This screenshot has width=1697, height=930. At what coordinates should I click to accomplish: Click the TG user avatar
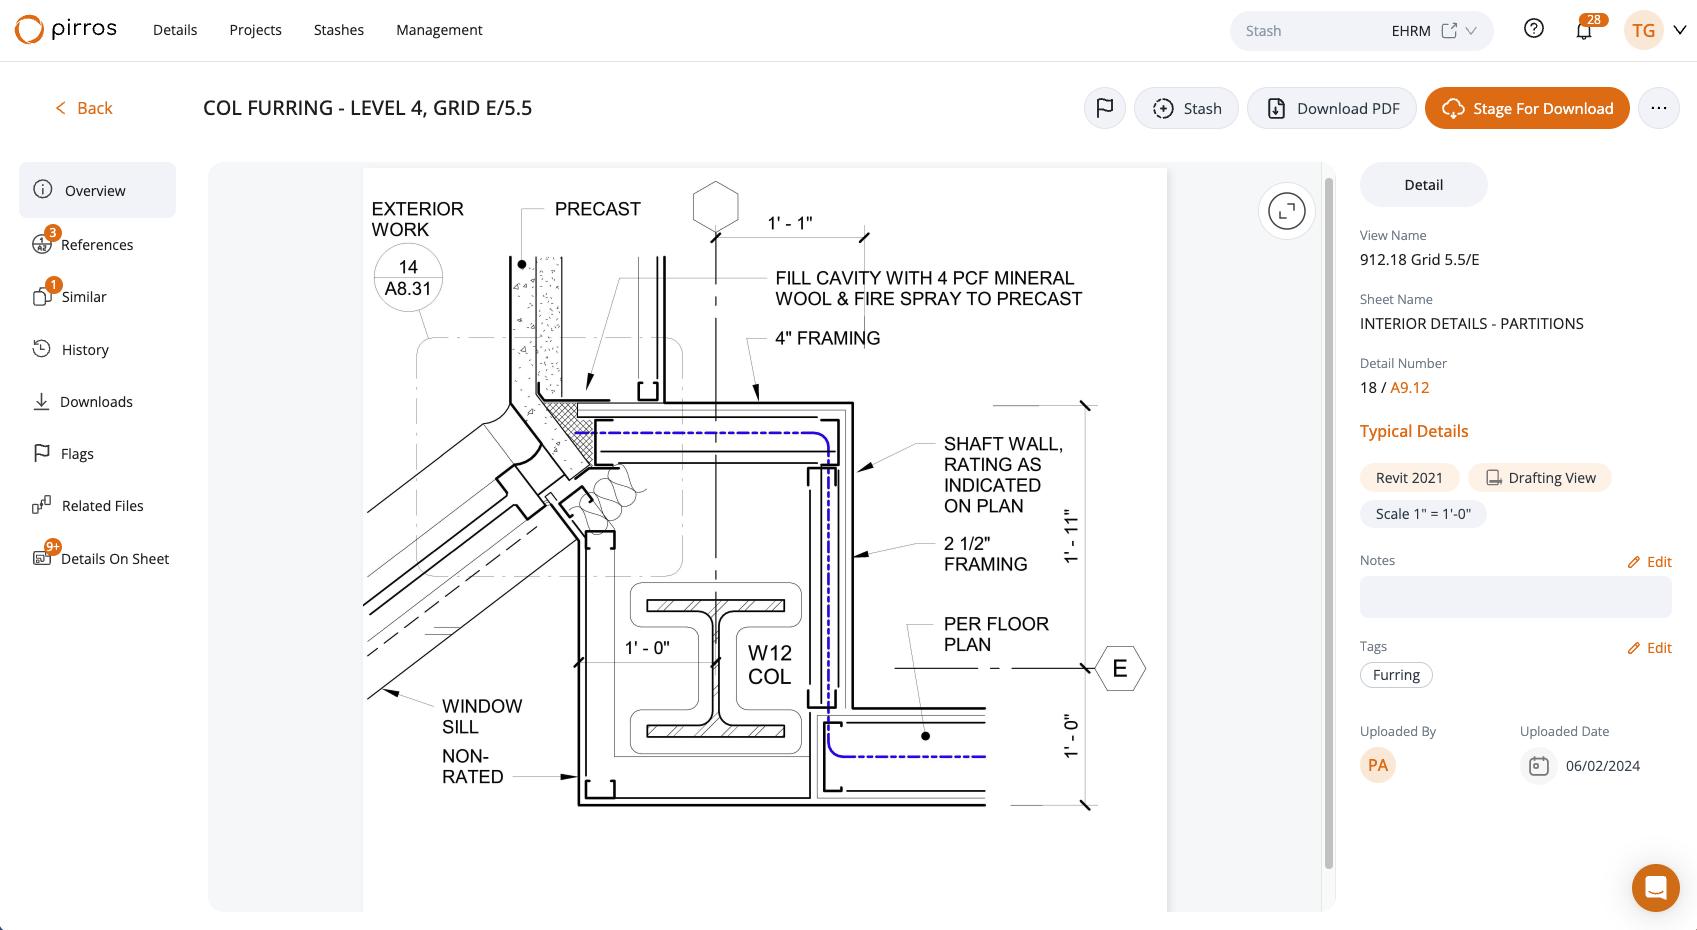(x=1643, y=30)
